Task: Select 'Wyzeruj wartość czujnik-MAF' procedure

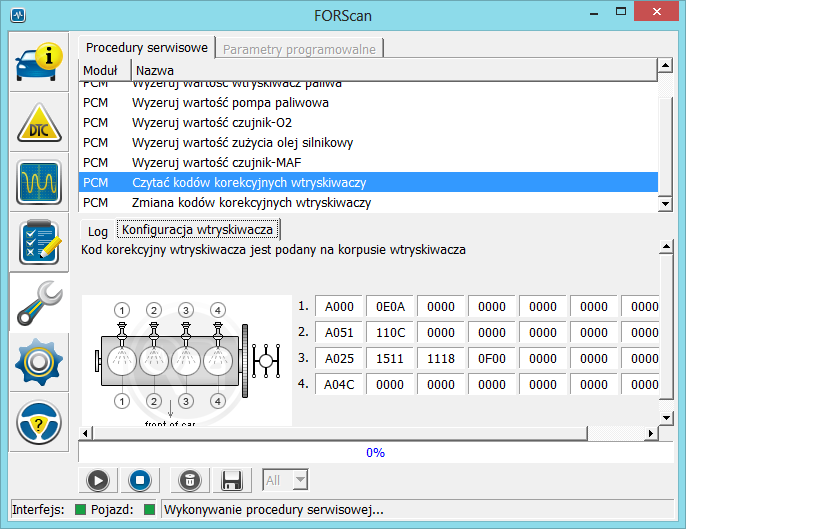Action: [x=230, y=163]
